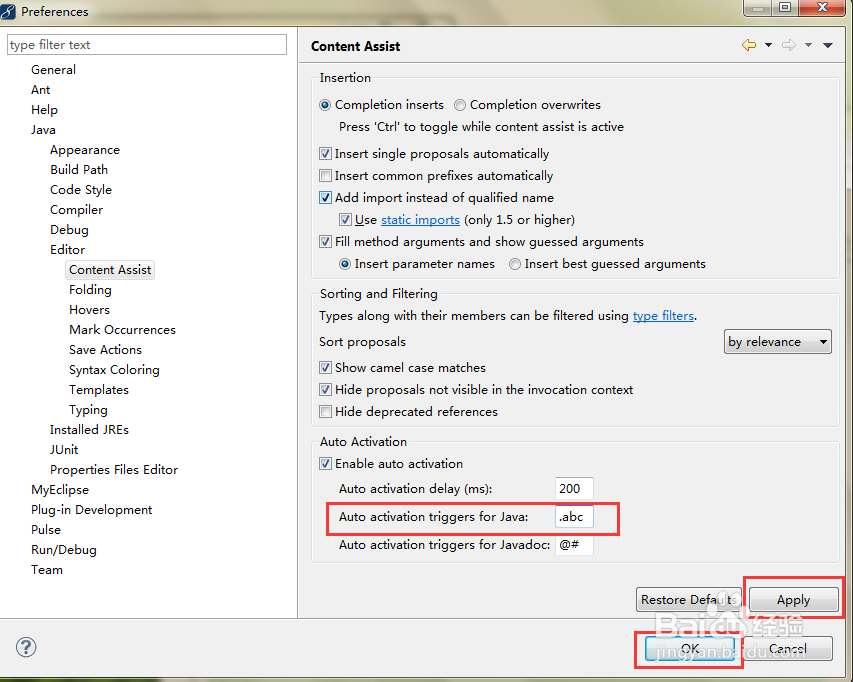Select Run/Debug in the tree
Image resolution: width=853 pixels, height=682 pixels.
tap(64, 550)
